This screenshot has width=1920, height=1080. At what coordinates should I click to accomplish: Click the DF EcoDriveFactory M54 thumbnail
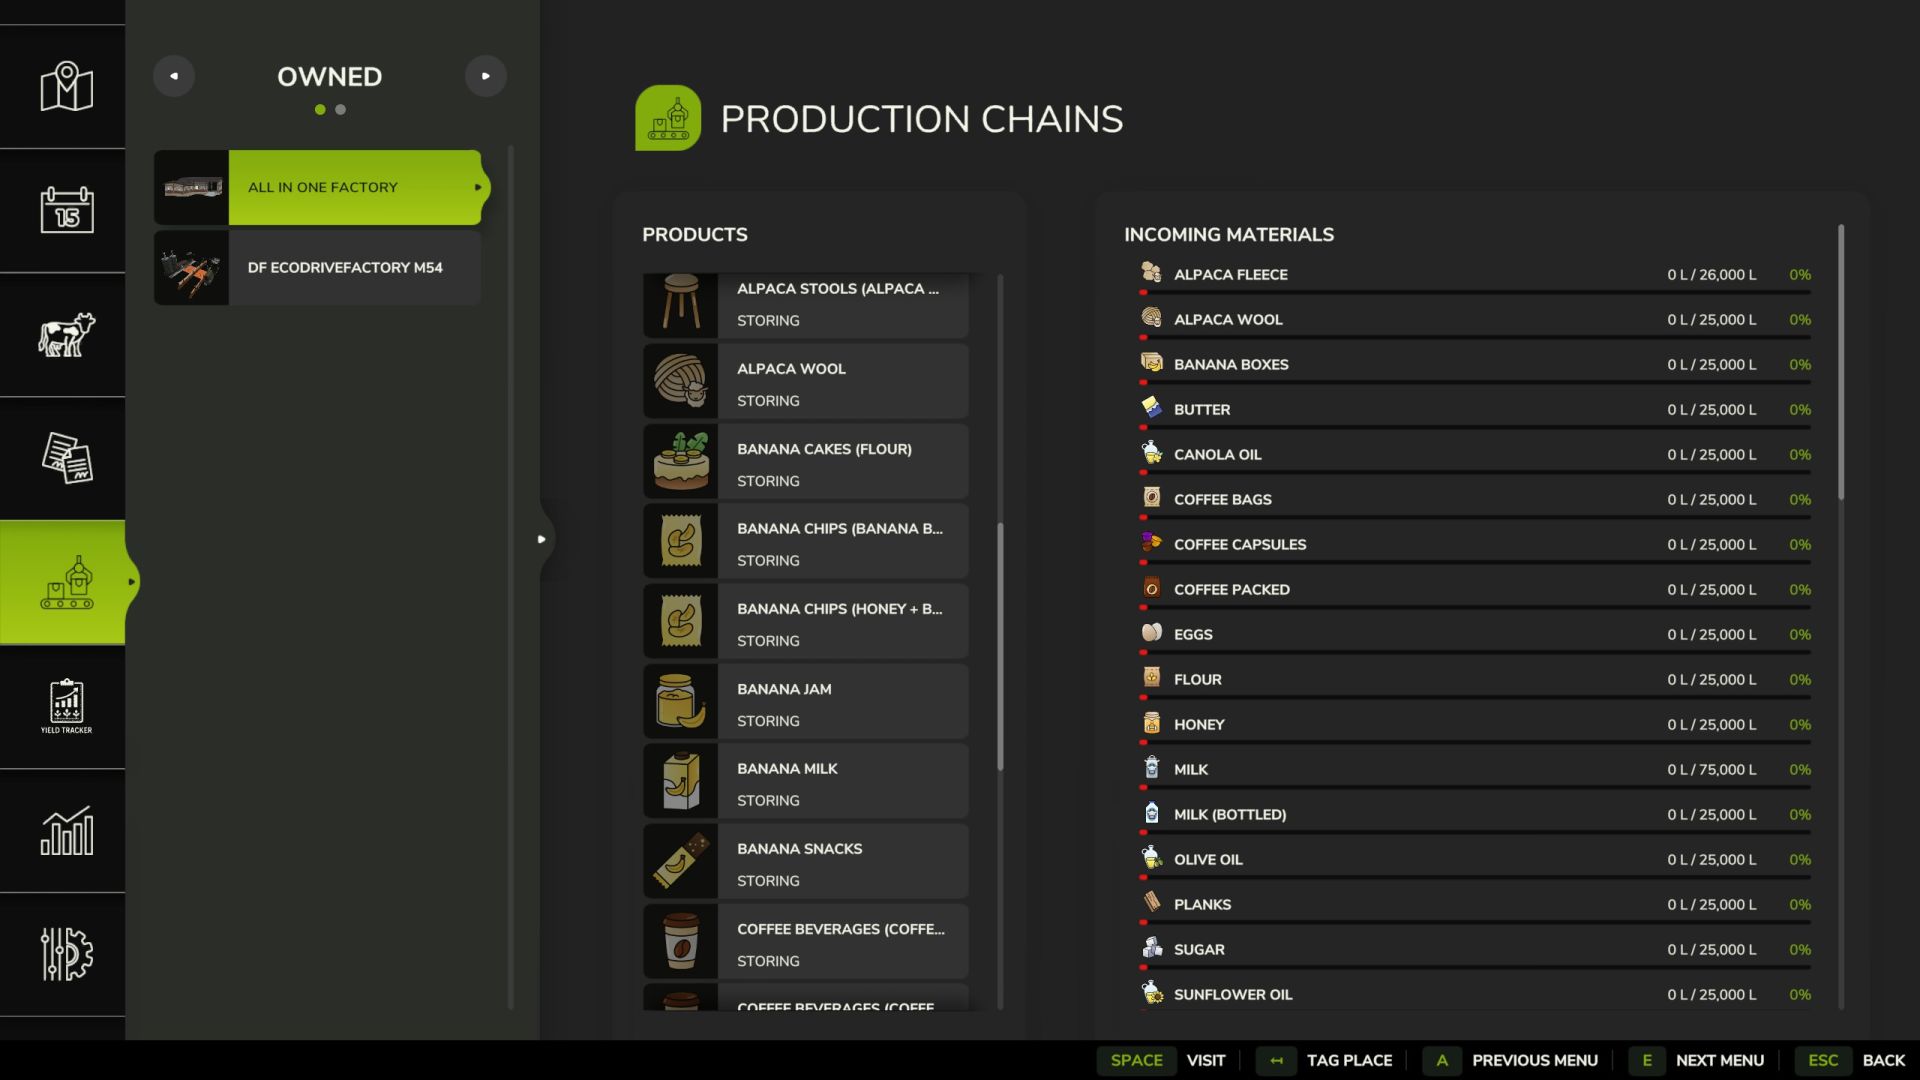coord(191,267)
